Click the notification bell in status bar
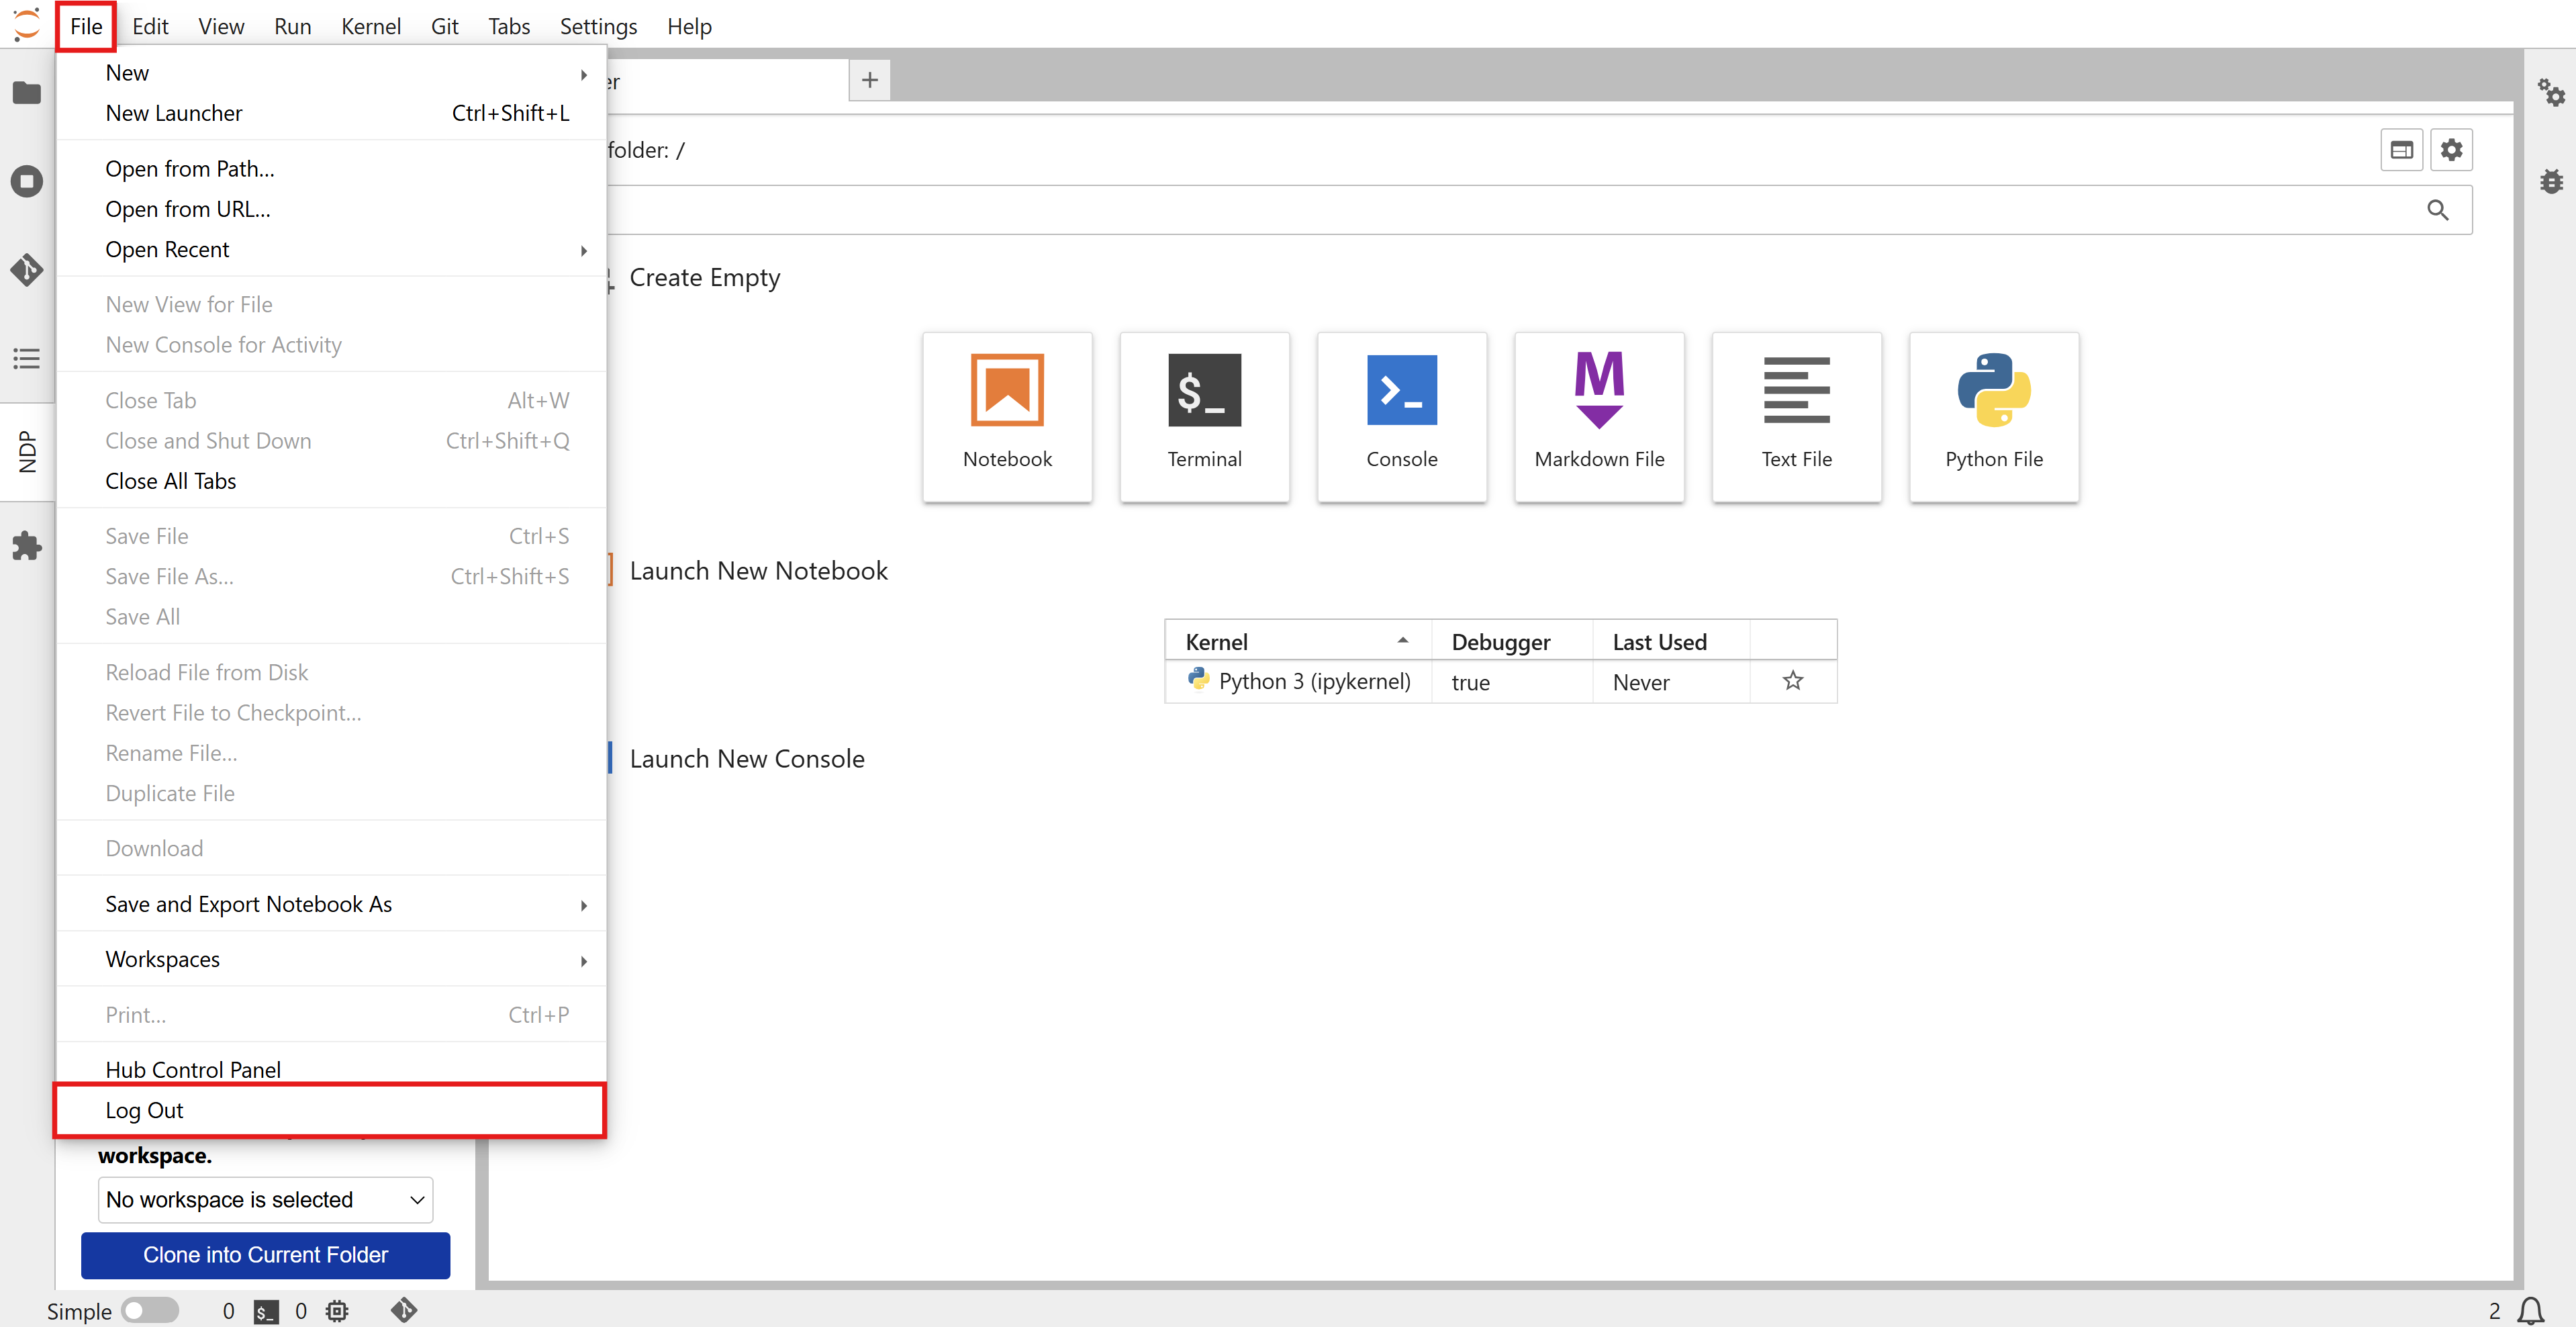The image size is (2576, 1327). click(2531, 1310)
